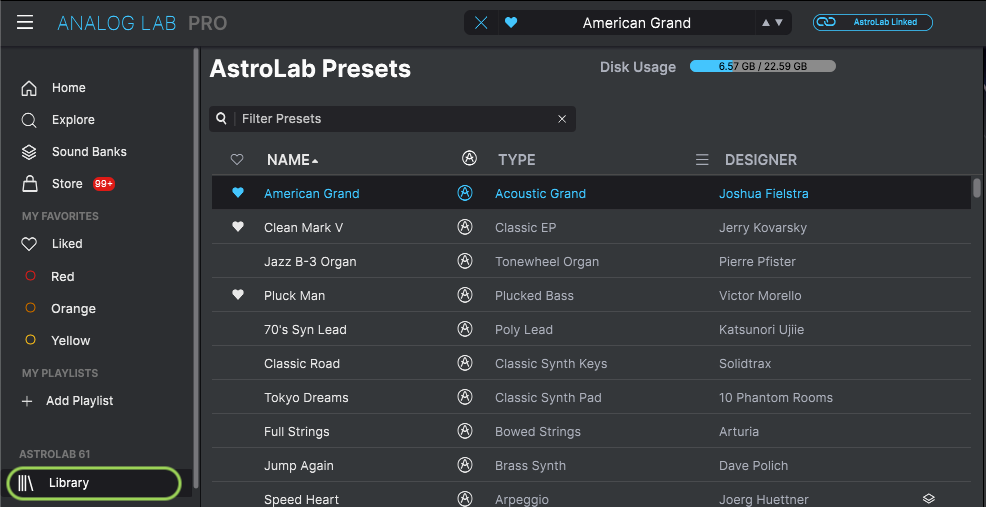Open the column options list icon
Screen dimensions: 986x507
click(x=702, y=160)
